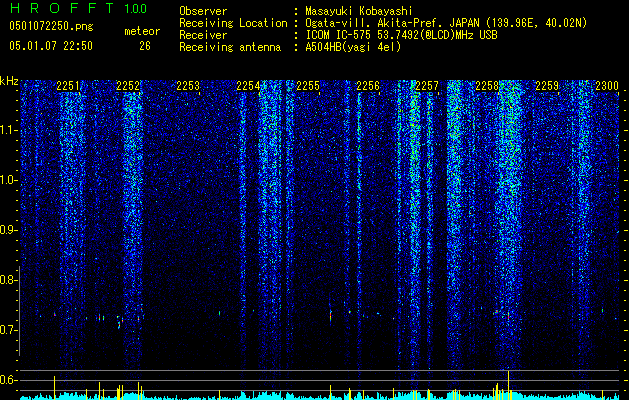The width and height of the screenshot is (629, 400).
Task: Click the HROFFT 1.0.0 title text
Action: coord(79,8)
